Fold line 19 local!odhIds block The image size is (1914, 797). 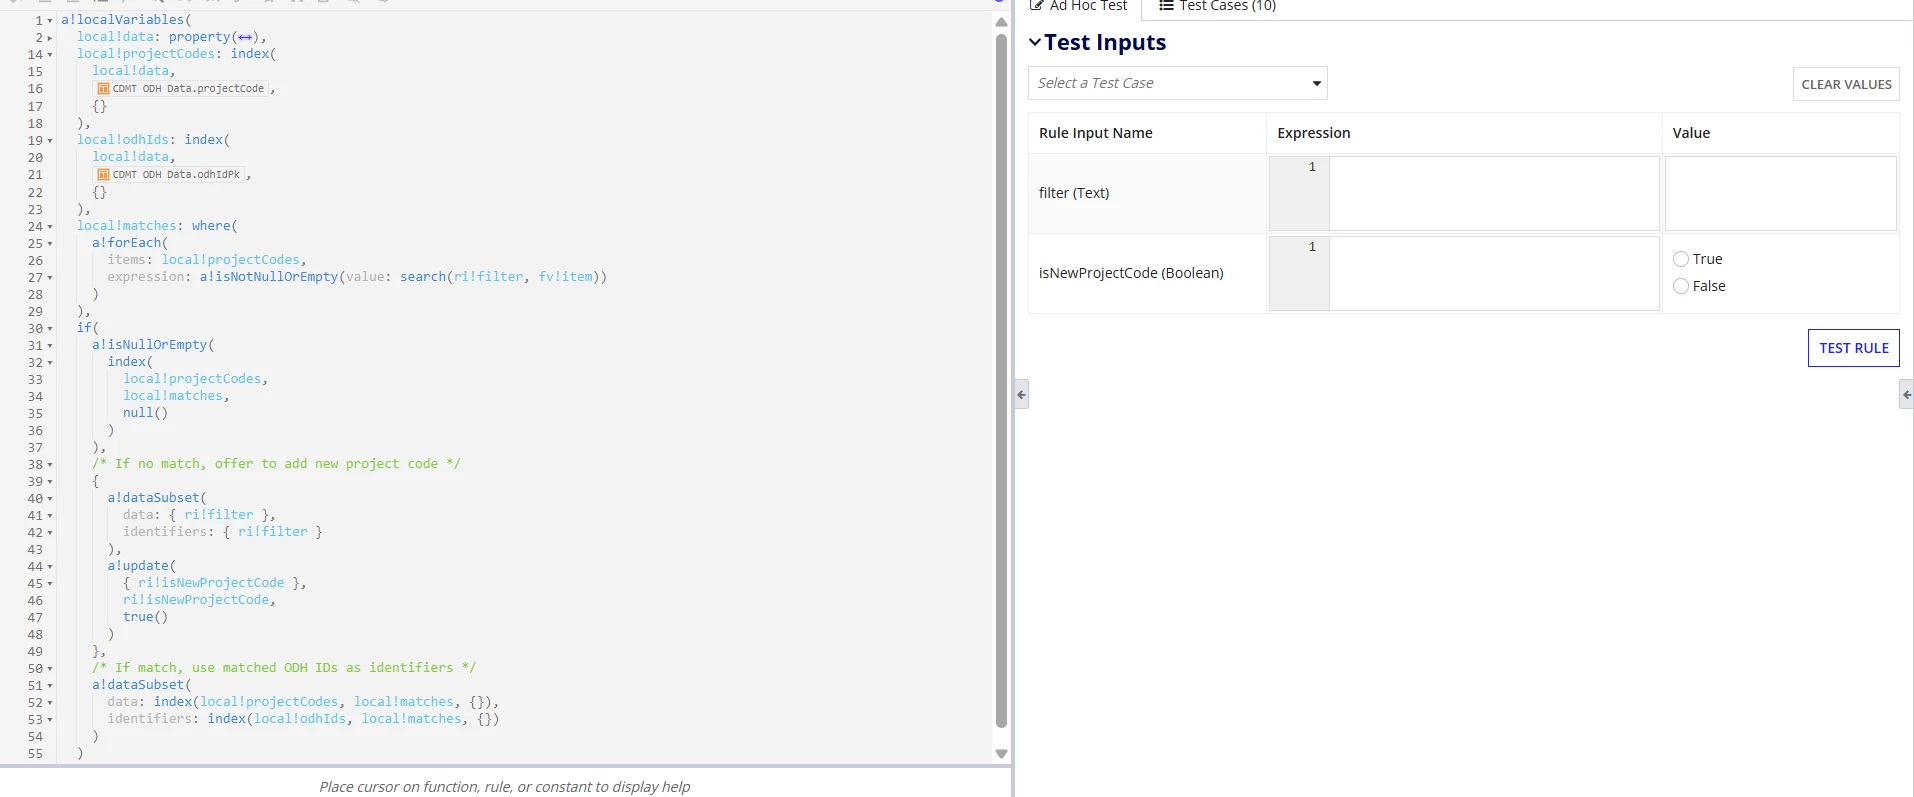click(50, 141)
